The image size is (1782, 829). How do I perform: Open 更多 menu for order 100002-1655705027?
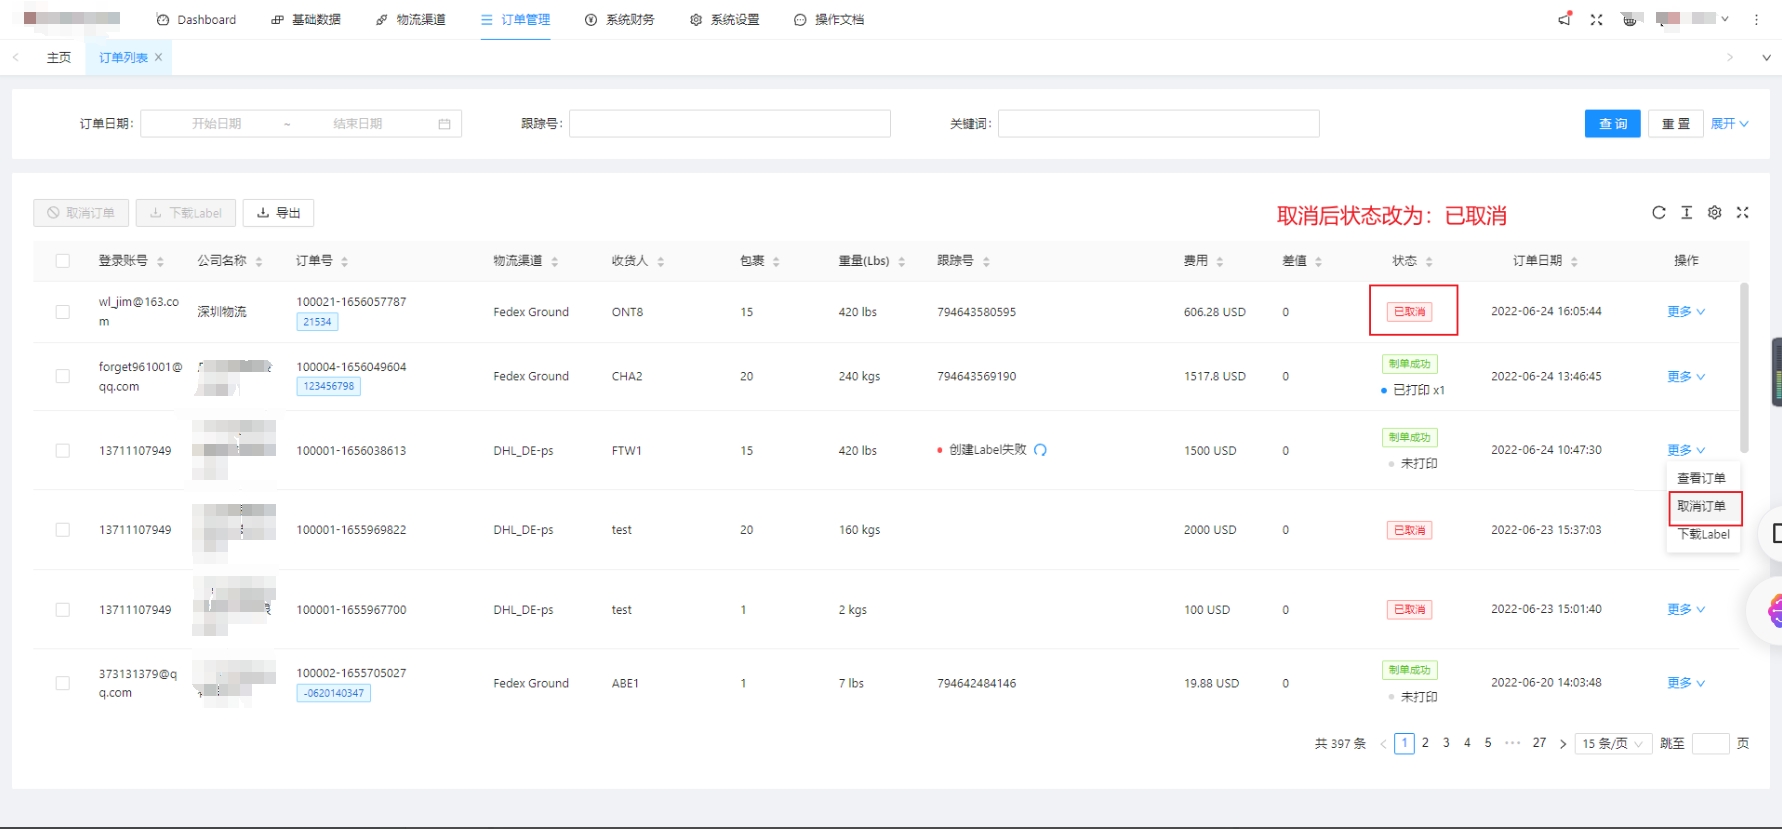pyautogui.click(x=1686, y=683)
